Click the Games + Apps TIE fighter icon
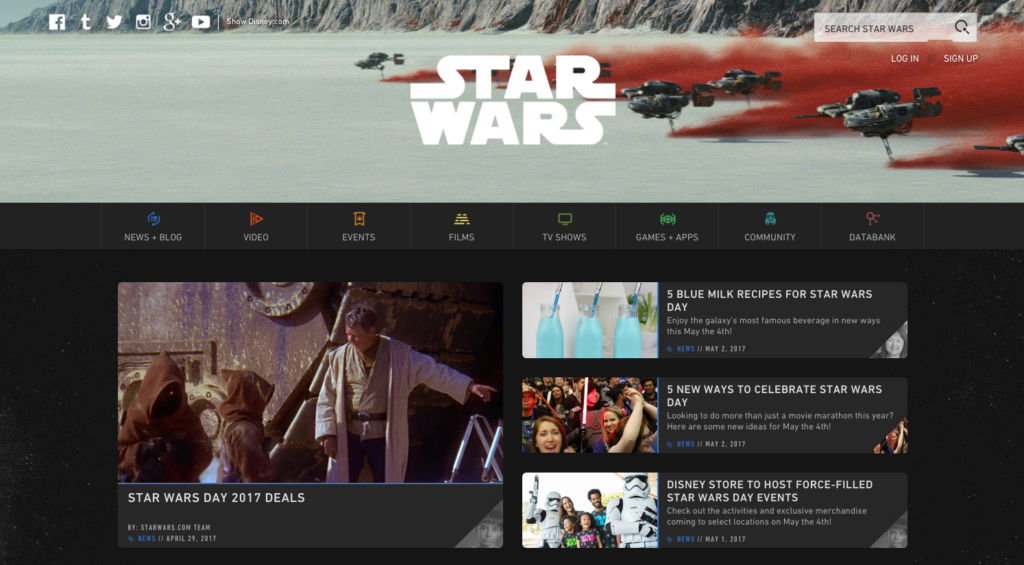The image size is (1024, 565). pyautogui.click(x=667, y=219)
